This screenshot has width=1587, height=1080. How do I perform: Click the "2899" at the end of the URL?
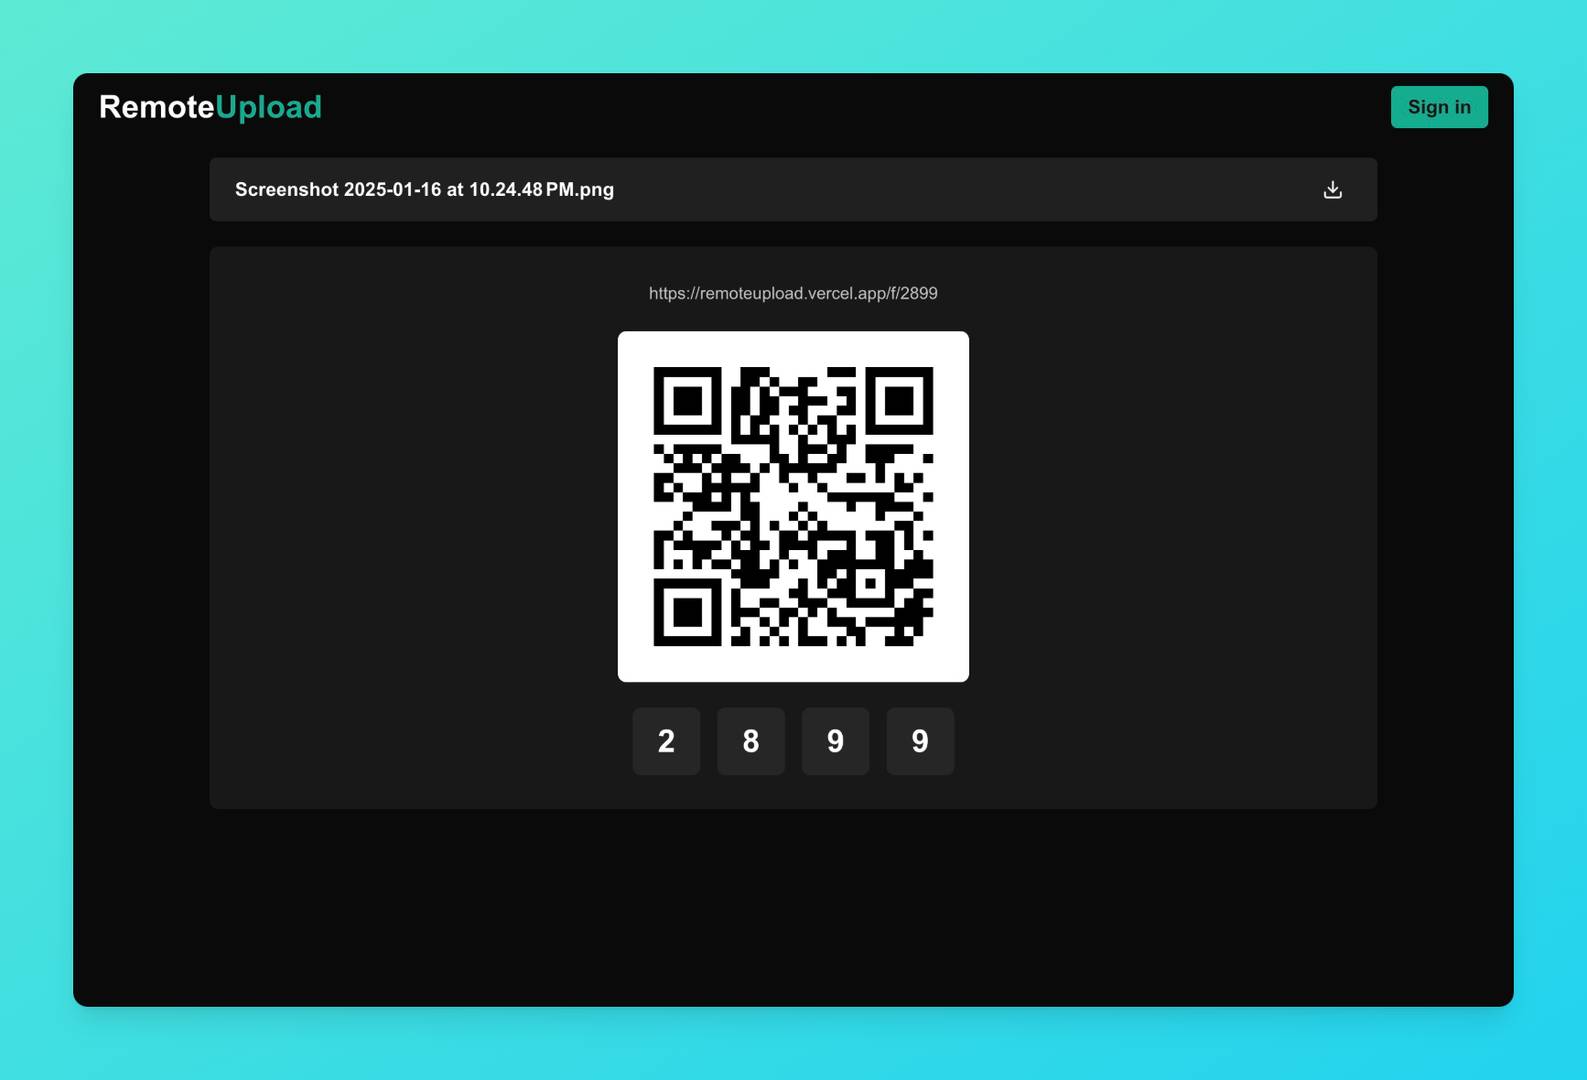919,293
